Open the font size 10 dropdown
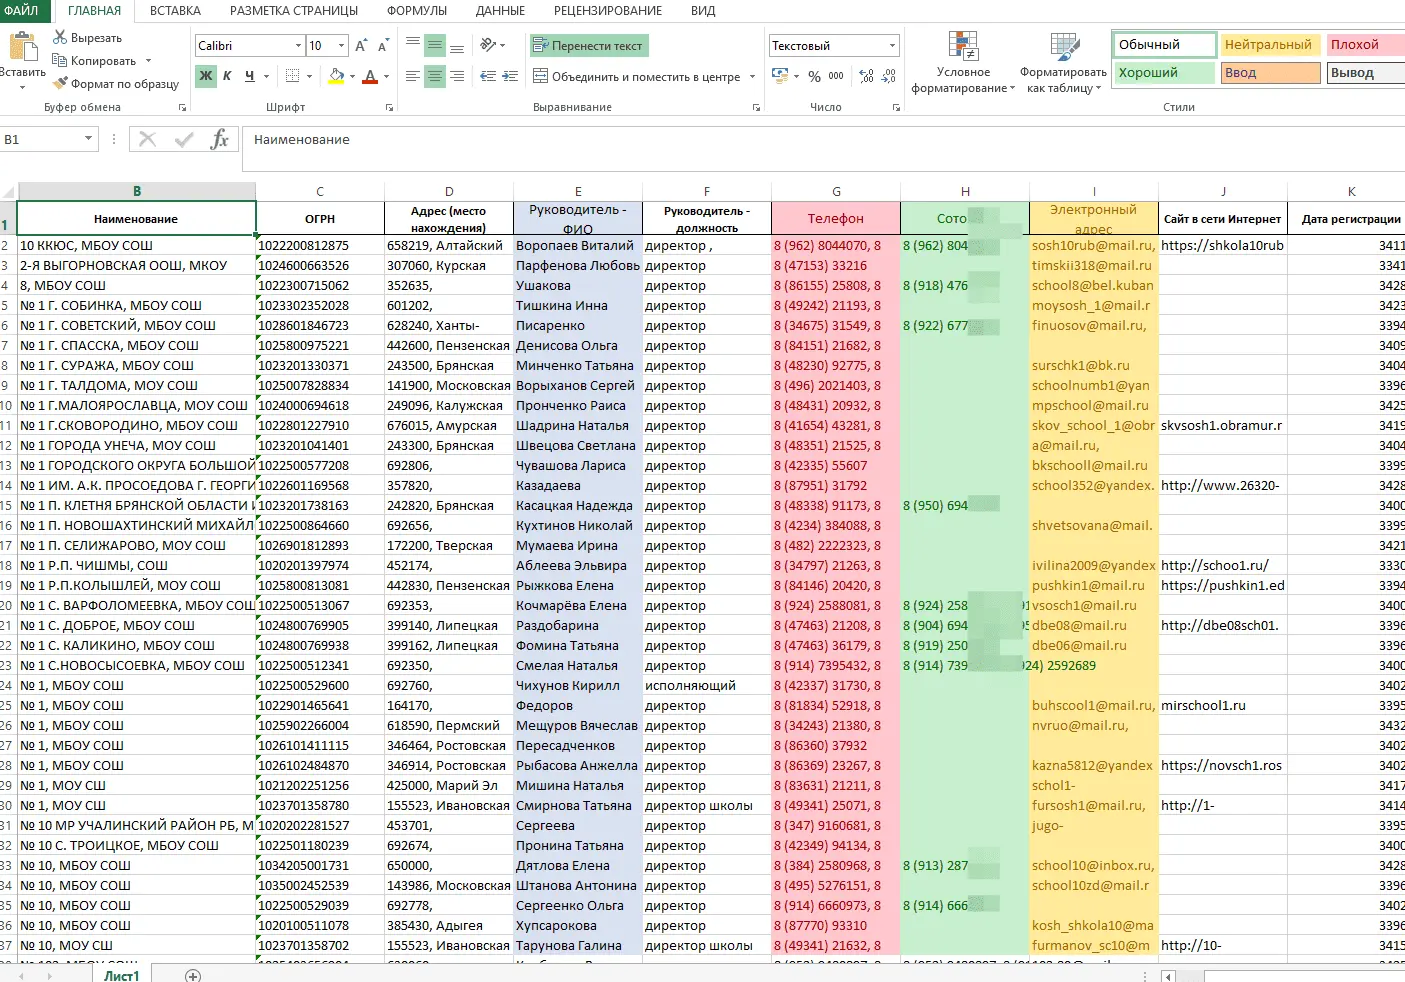The height and width of the screenshot is (982, 1405). pyautogui.click(x=341, y=46)
